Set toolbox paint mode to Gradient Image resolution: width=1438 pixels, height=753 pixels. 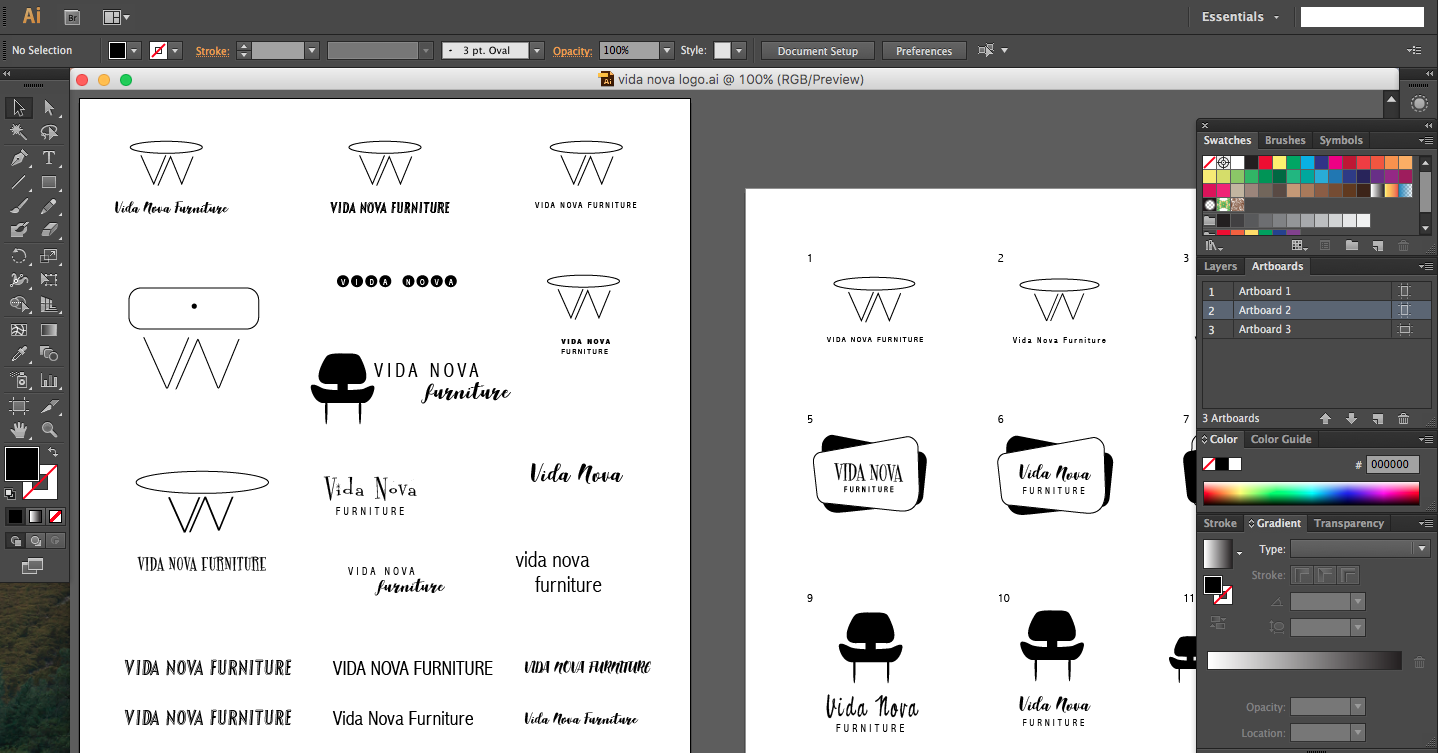click(35, 517)
